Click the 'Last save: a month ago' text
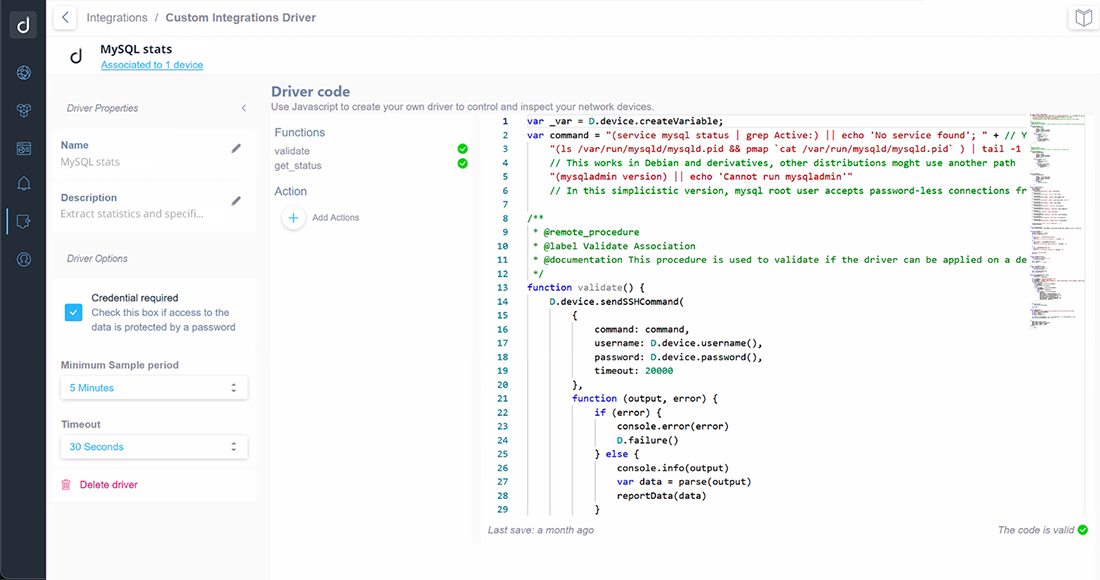Screen dimensions: 1100x580 pyautogui.click(x=541, y=530)
